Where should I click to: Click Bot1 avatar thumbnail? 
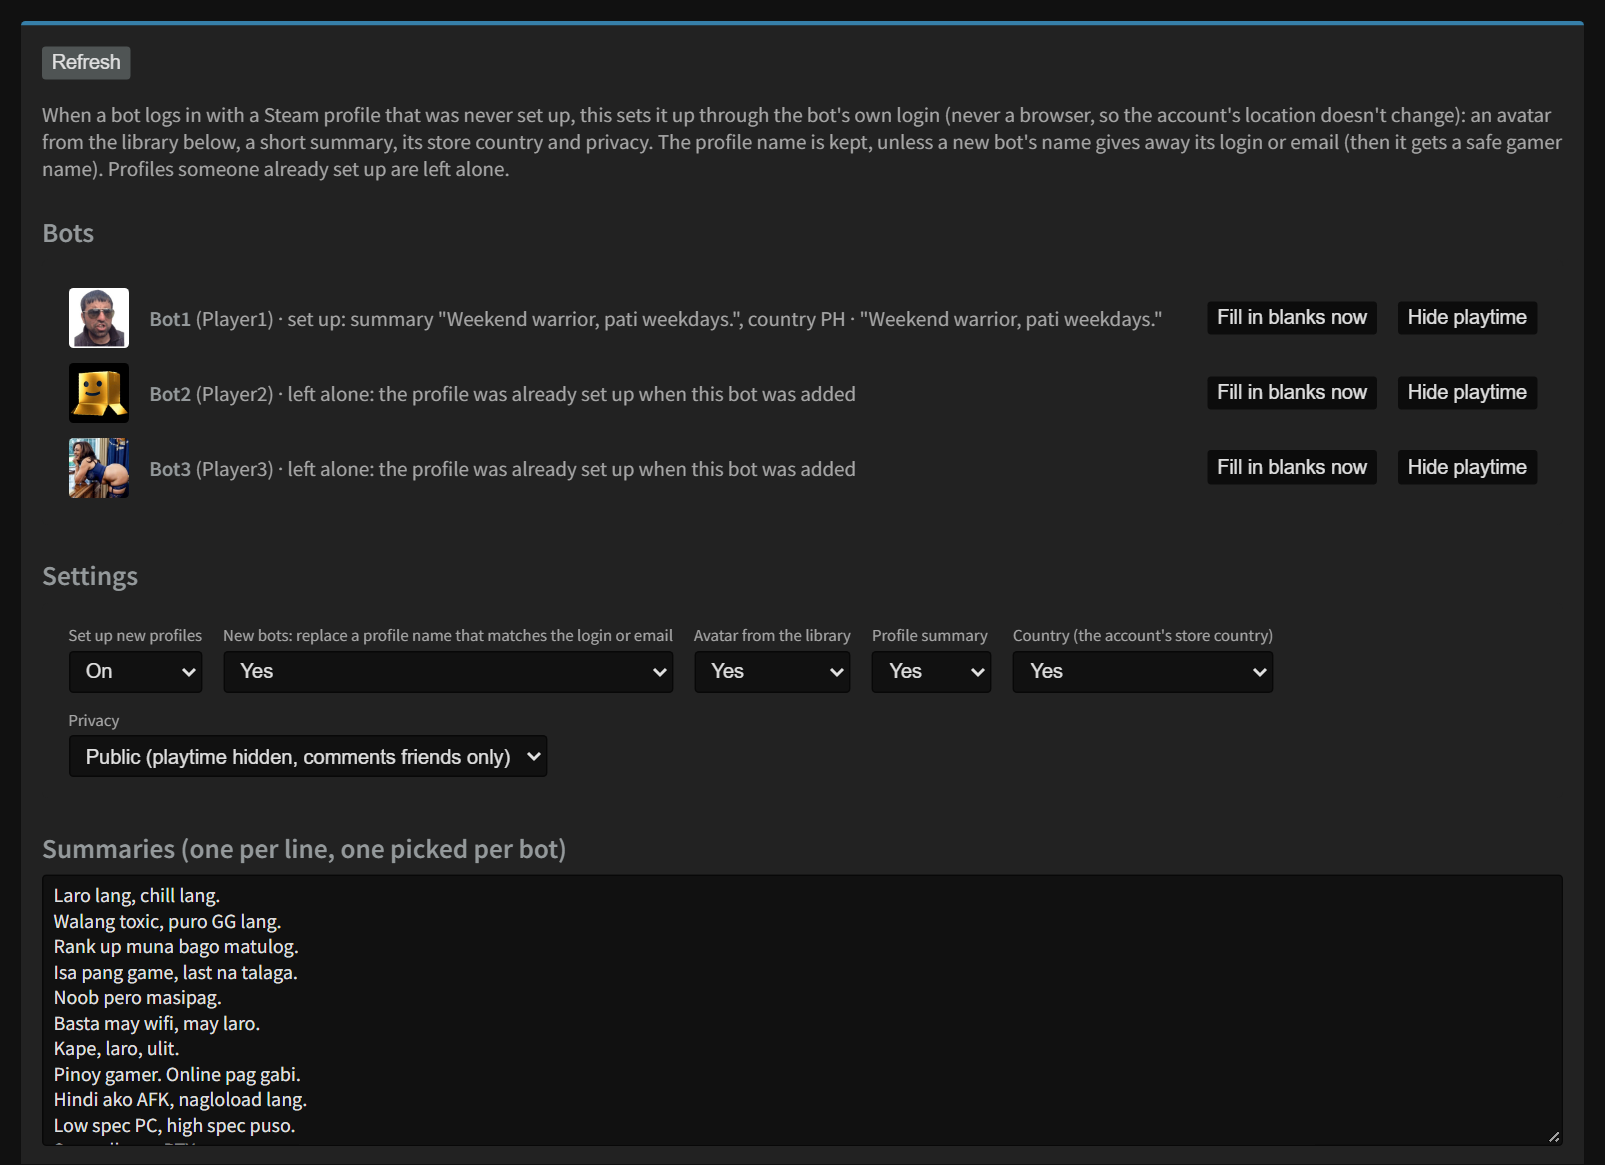pyautogui.click(x=99, y=318)
